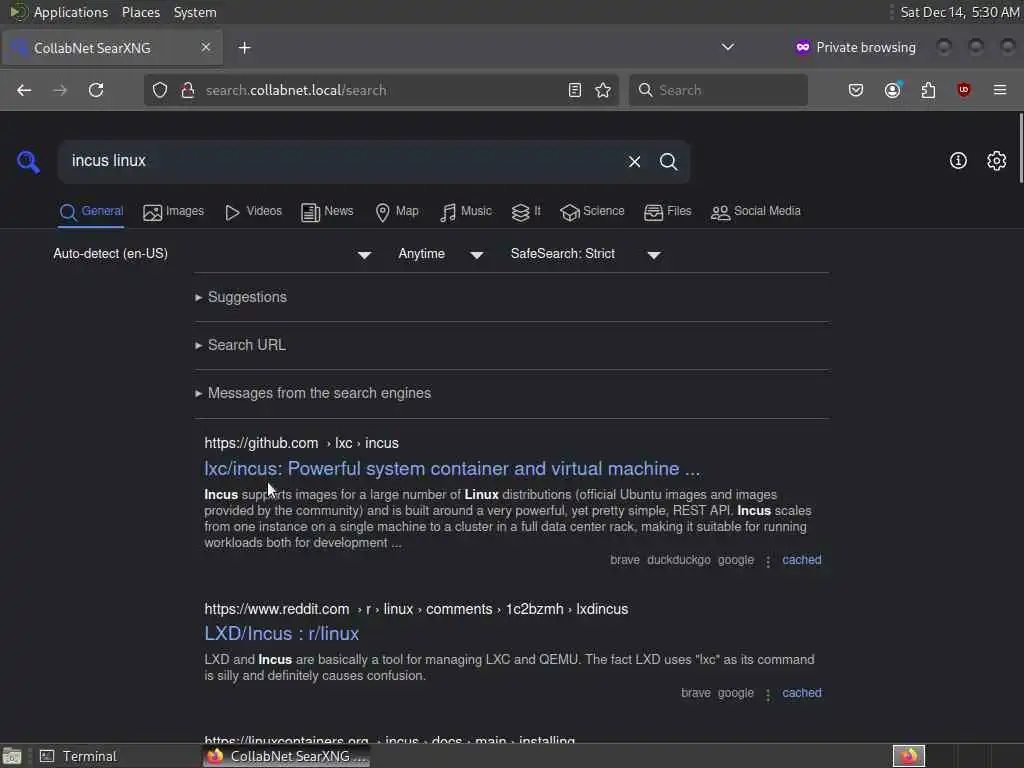The height and width of the screenshot is (768, 1024).
Task: Focus the Firefox toolbar Search box
Action: [x=718, y=90]
